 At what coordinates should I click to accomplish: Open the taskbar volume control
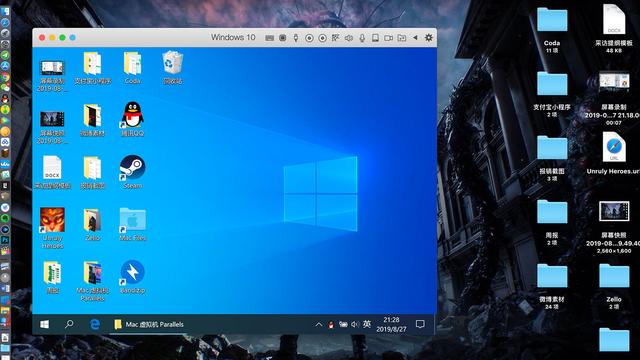click(x=355, y=324)
